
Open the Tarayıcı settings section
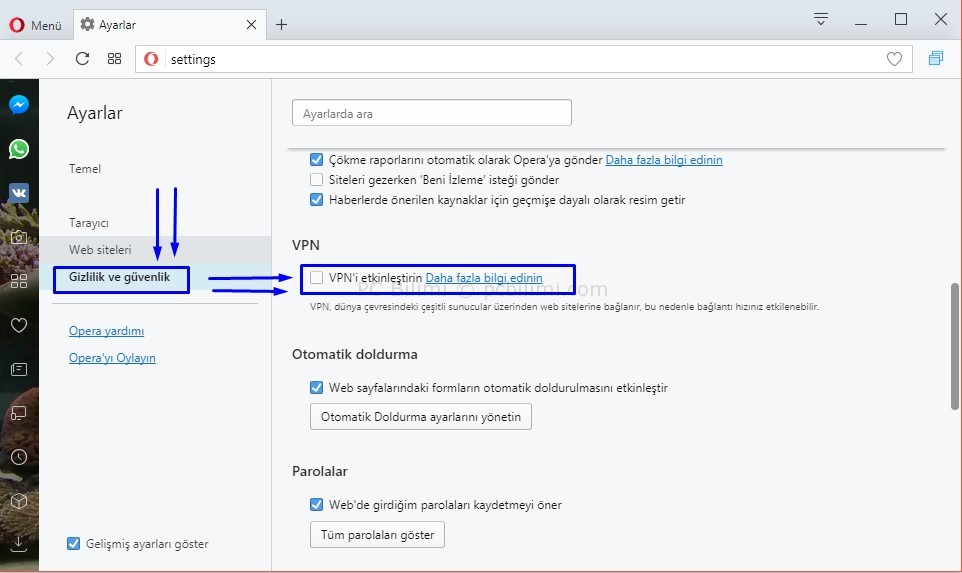pyautogui.click(x=89, y=223)
